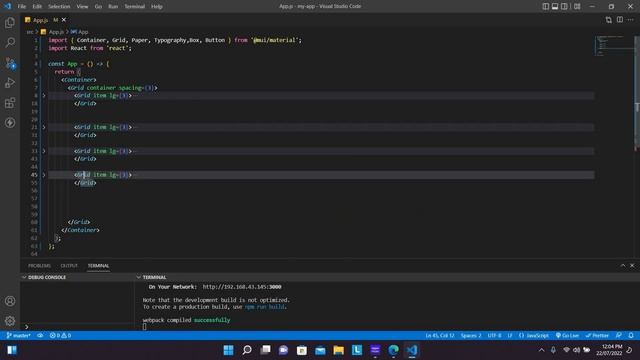Maximize the panel using the up chevron
Screen dimensions: 640x360
pos(623,266)
